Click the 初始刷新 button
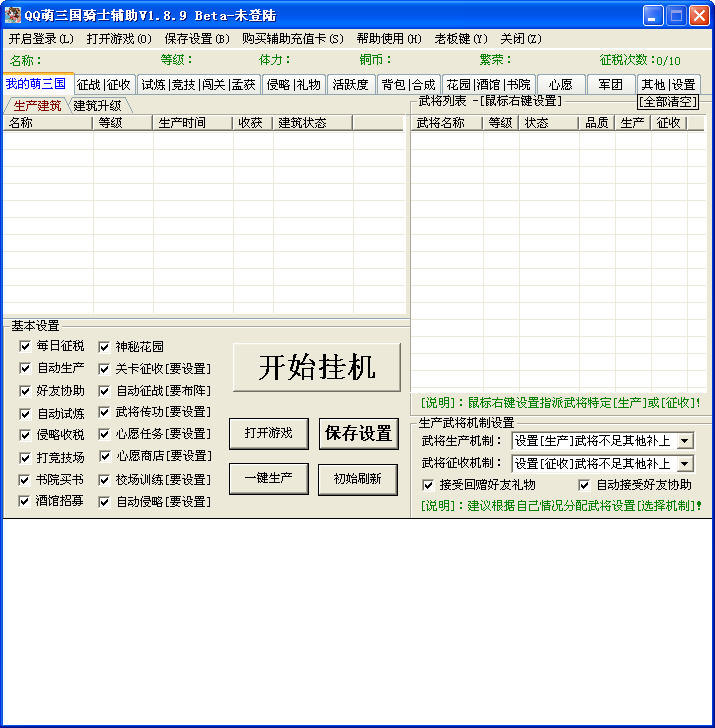Viewport: 715px width, 728px height. click(x=358, y=478)
